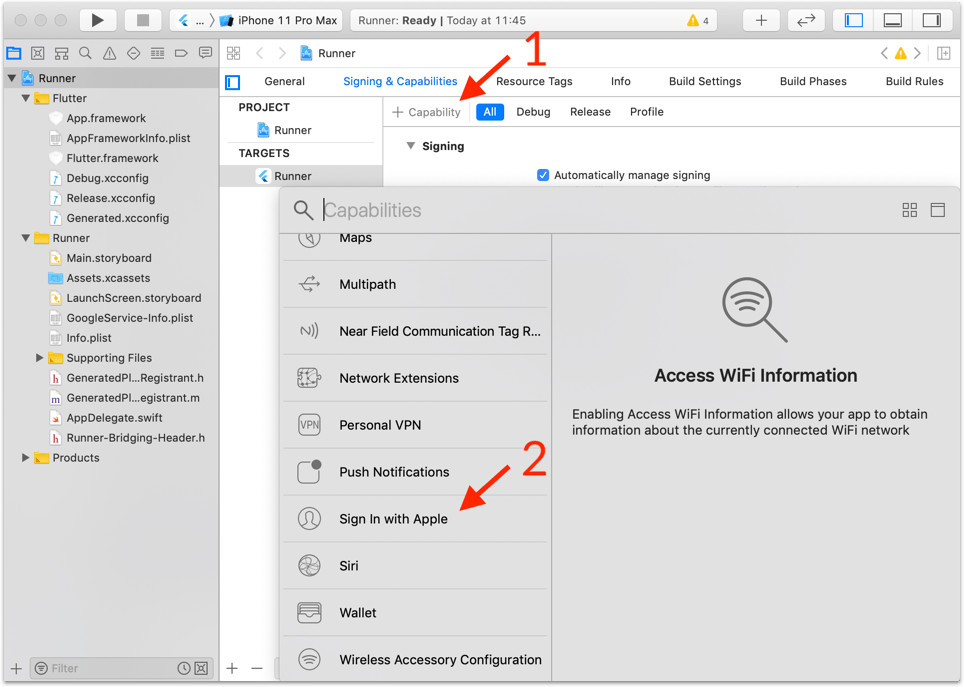Open the iPhone 11 Pro Max device selector
Viewport: 964px width, 687px height.
[x=279, y=20]
